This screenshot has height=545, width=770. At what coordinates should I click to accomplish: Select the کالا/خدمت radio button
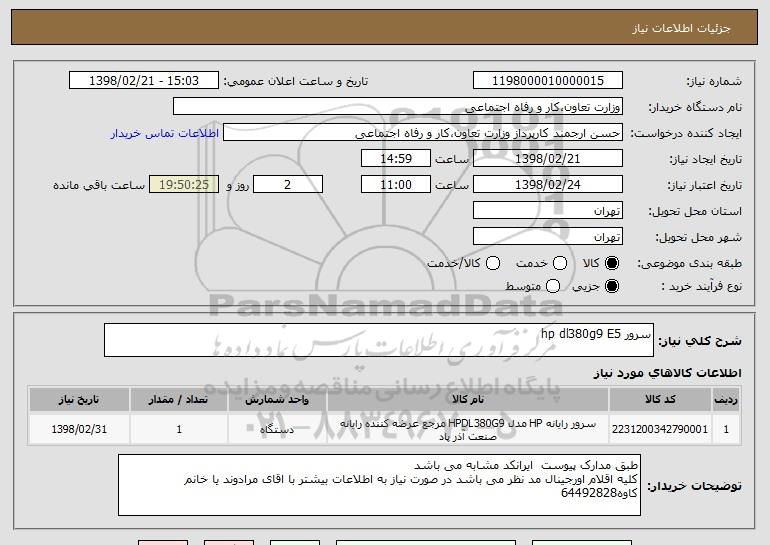[493, 264]
